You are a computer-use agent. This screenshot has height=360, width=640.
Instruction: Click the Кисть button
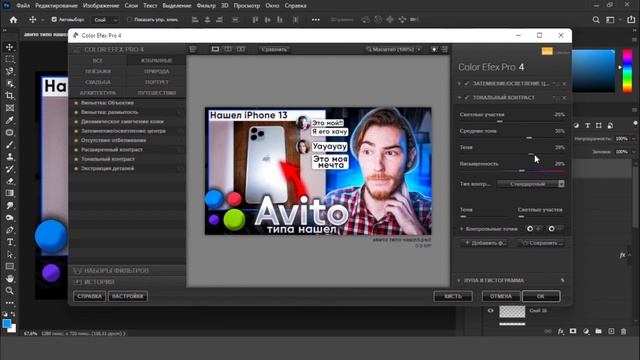[x=453, y=296]
